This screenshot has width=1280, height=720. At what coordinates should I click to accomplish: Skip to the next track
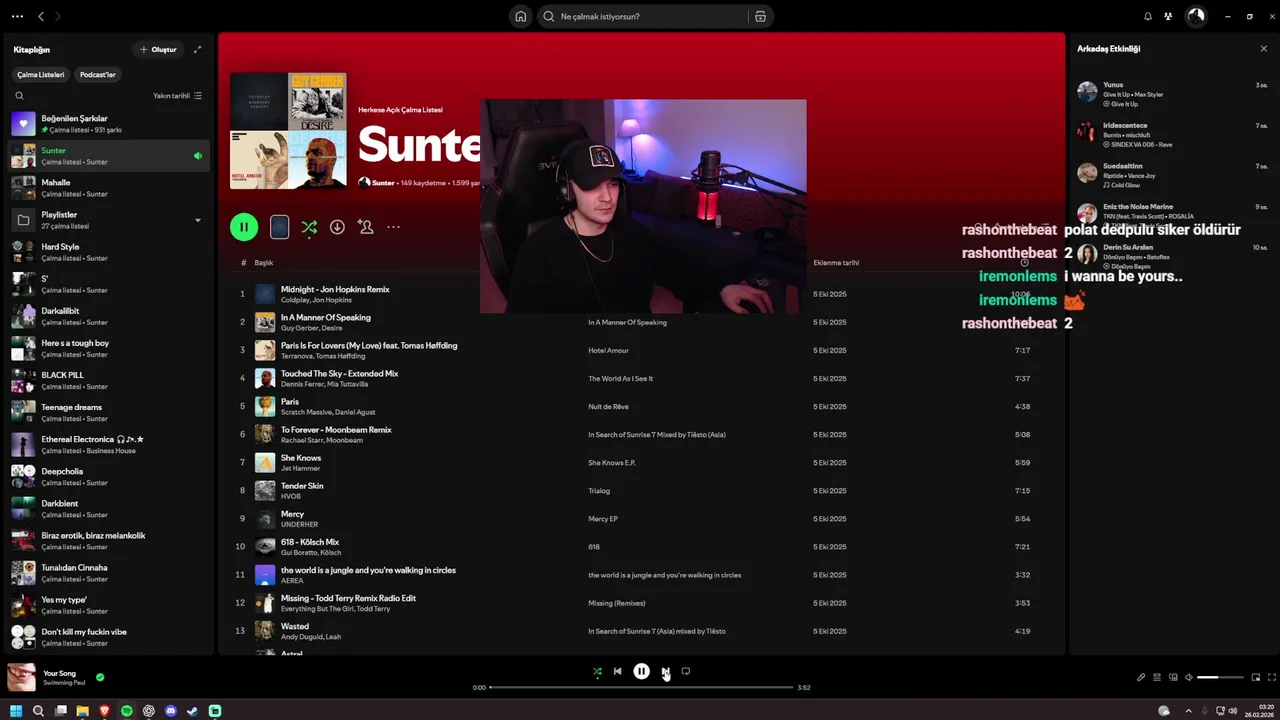(x=665, y=671)
